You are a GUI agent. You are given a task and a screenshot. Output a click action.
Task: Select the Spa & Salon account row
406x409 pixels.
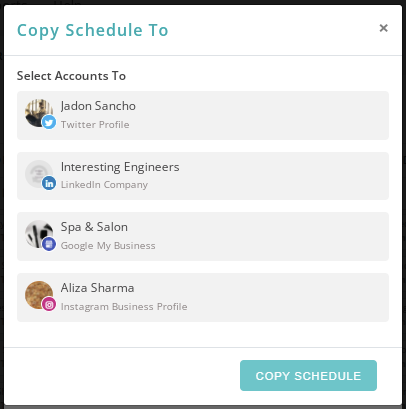point(203,236)
